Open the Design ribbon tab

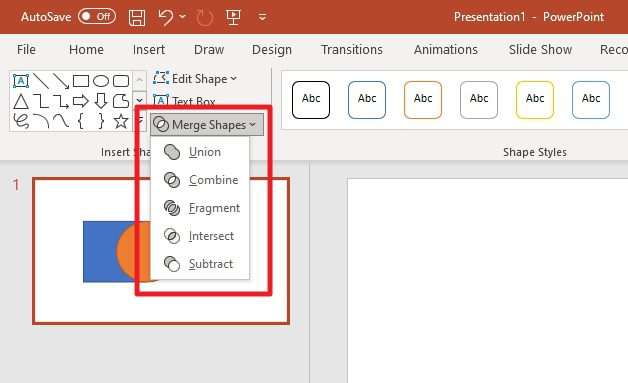pos(272,50)
